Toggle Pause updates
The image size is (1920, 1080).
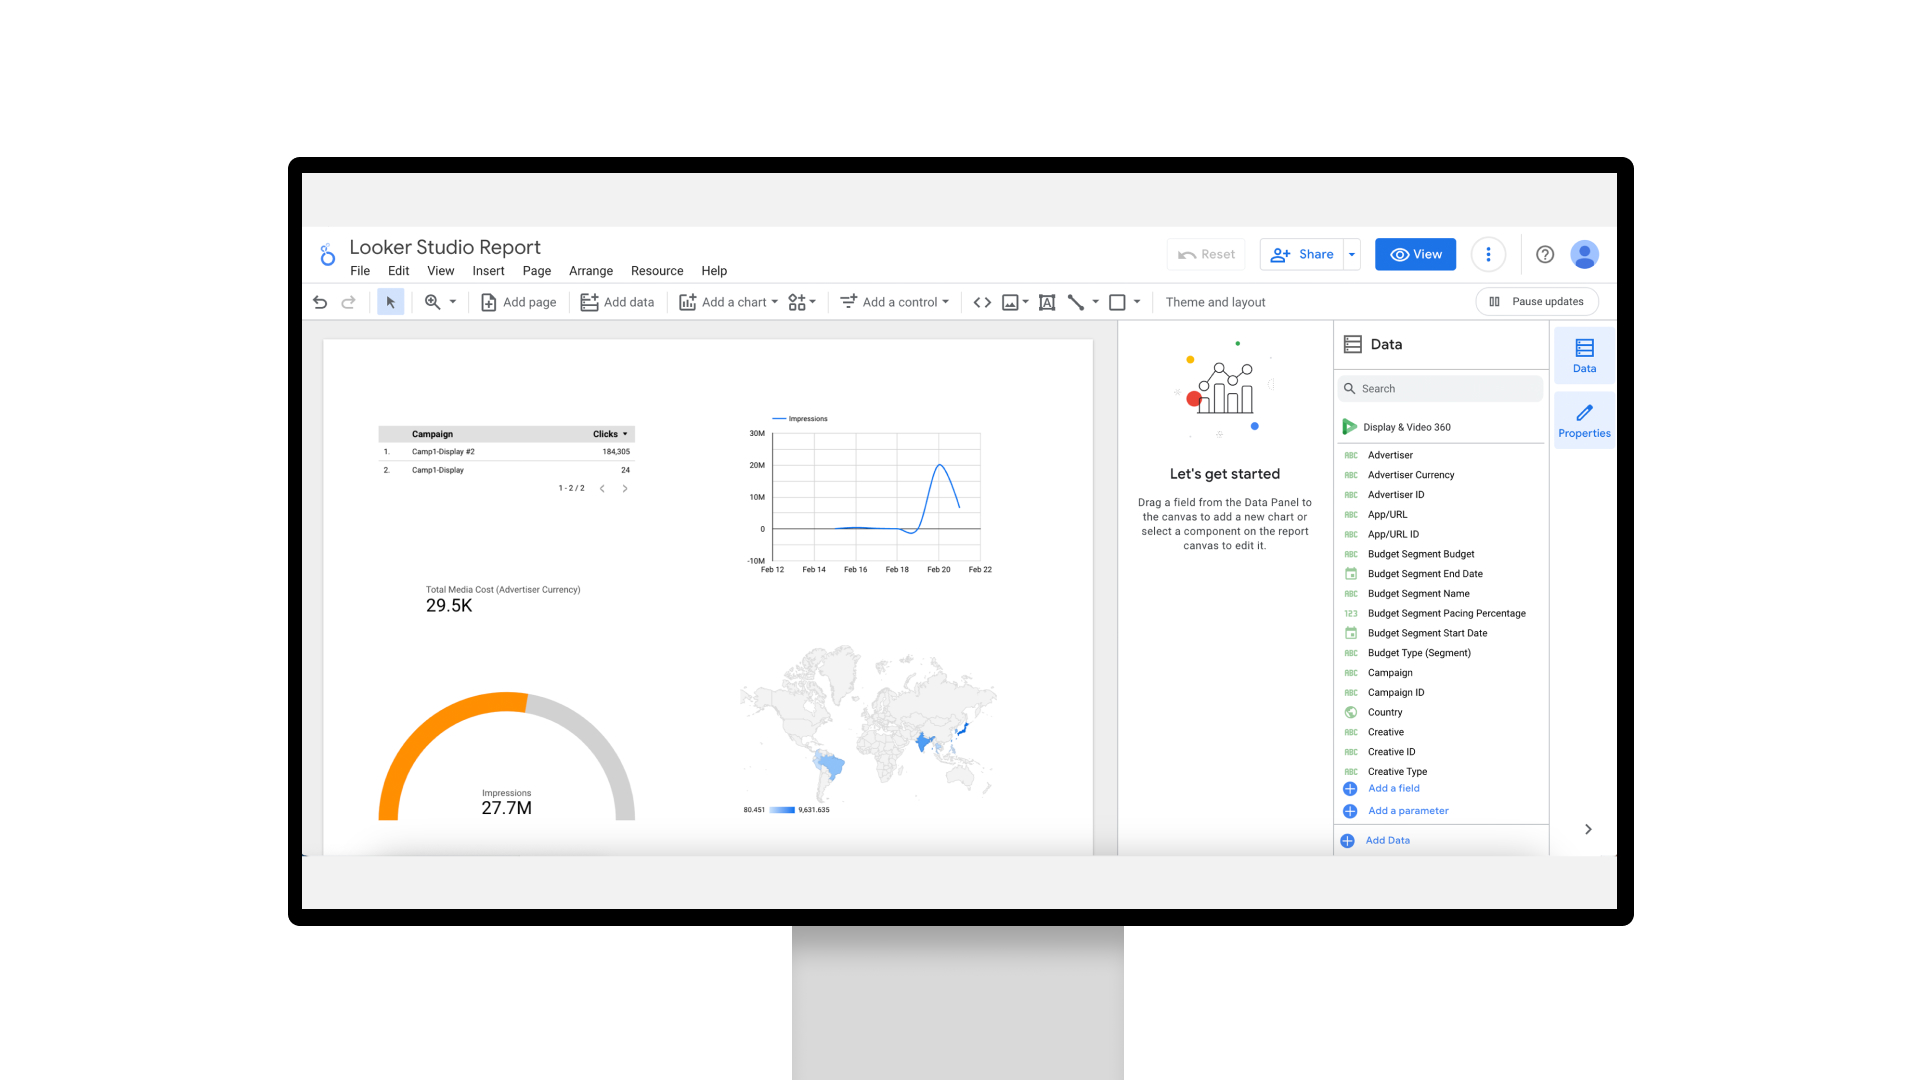(x=1537, y=301)
